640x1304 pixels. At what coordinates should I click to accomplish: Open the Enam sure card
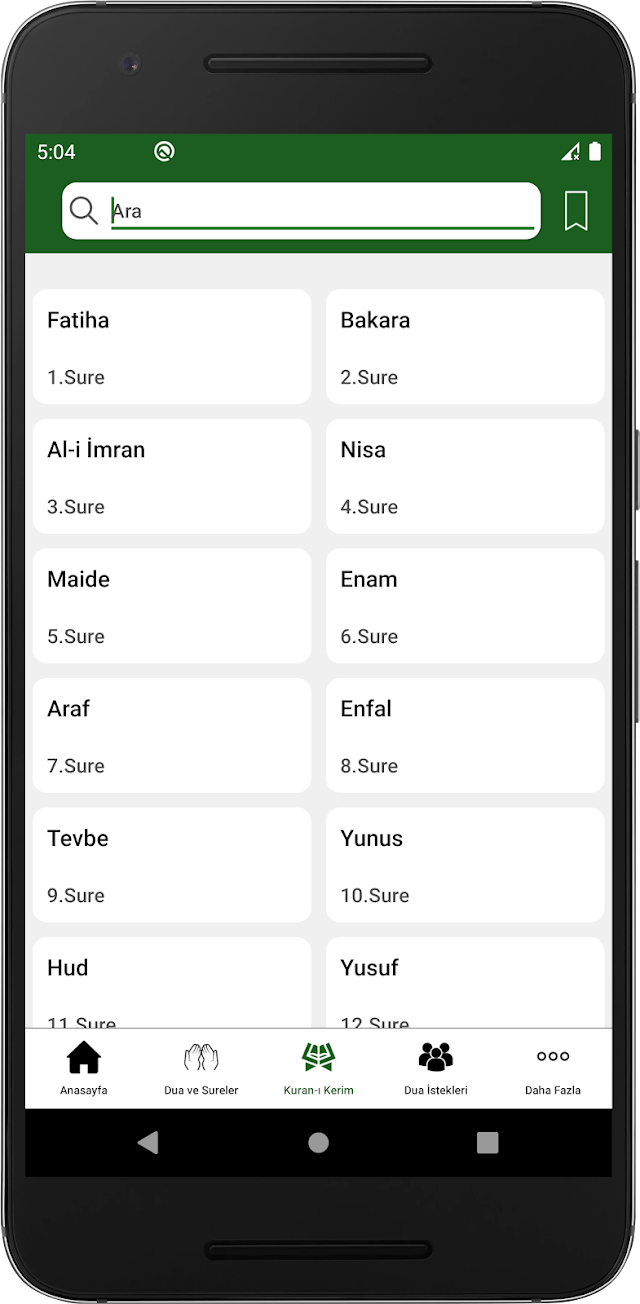[x=465, y=606]
